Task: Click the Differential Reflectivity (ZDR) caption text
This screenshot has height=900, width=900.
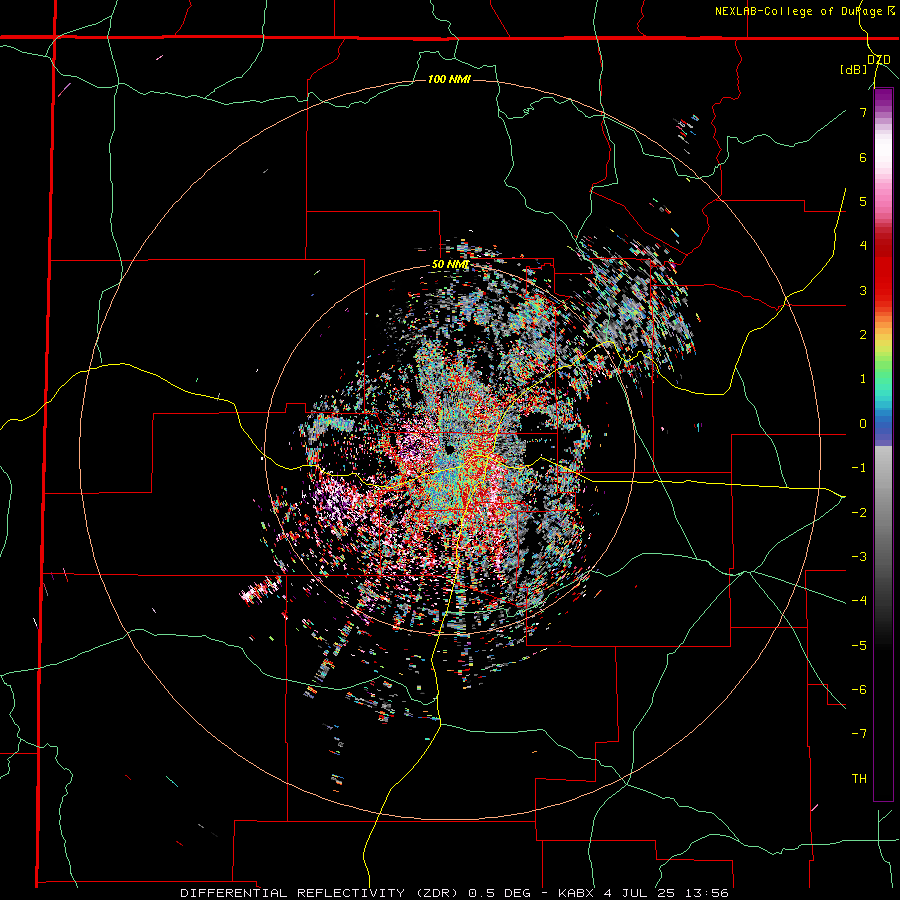Action: tap(454, 893)
